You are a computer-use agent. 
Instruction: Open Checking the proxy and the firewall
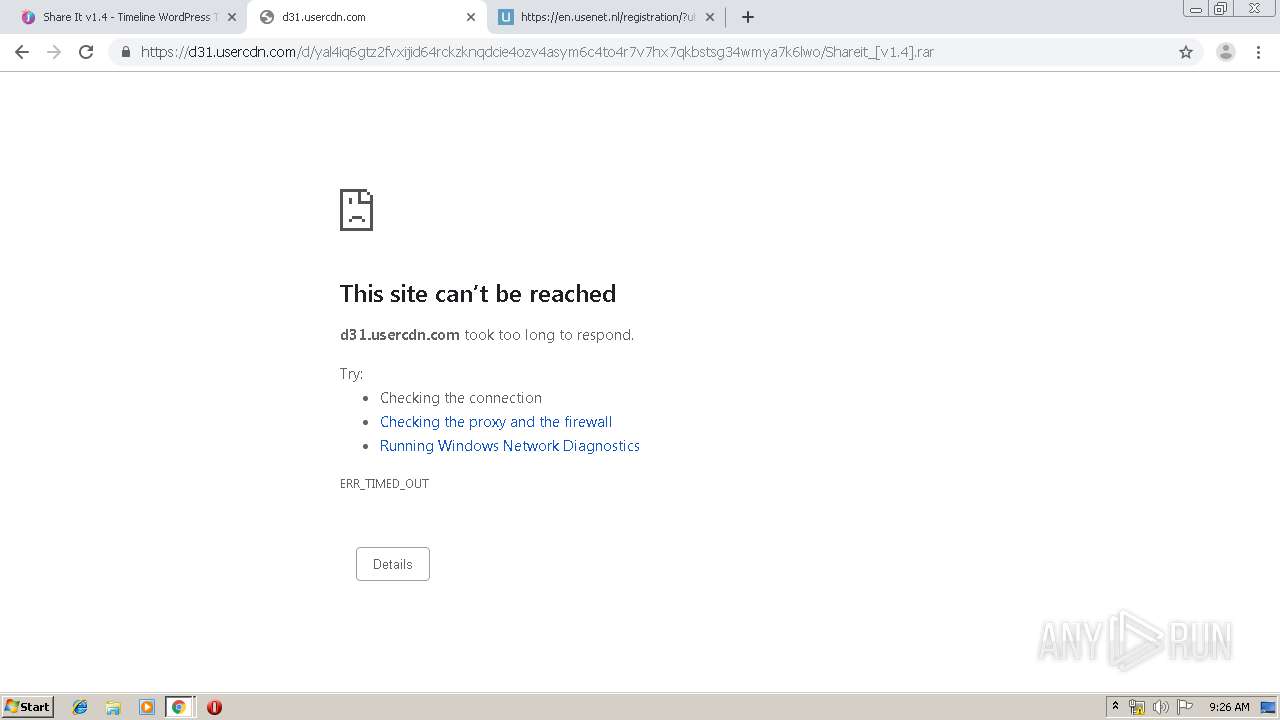coord(496,422)
